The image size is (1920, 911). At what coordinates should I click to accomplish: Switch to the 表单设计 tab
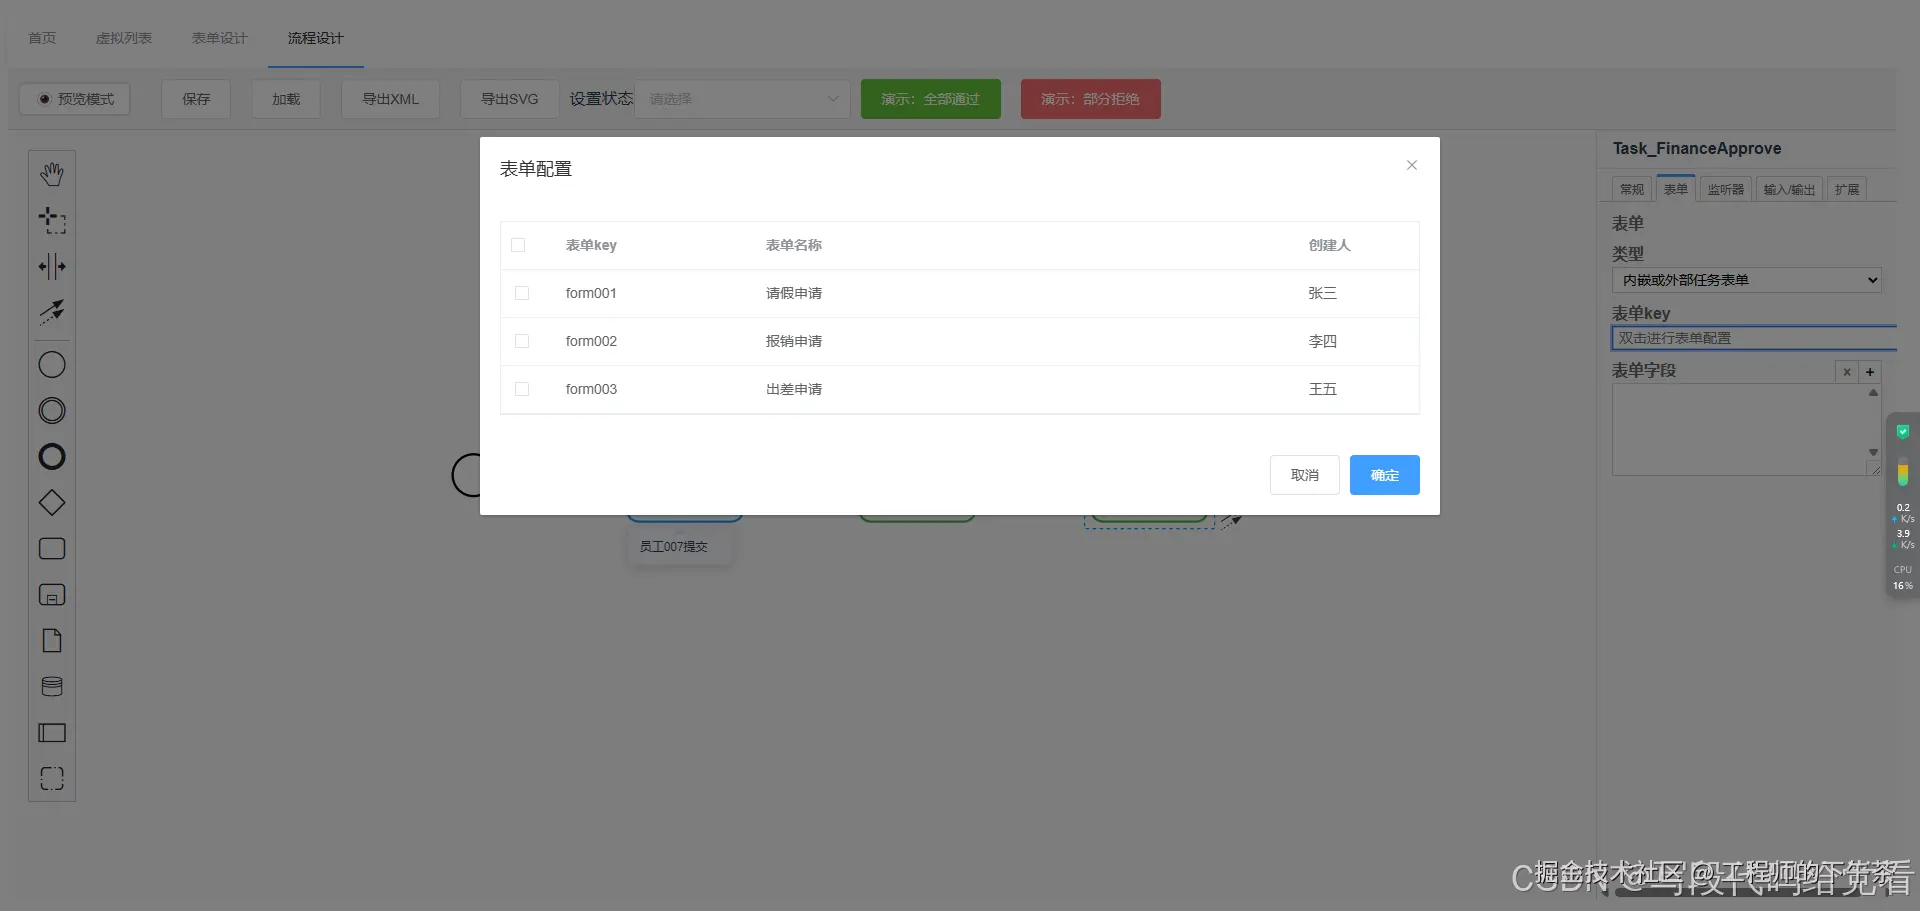click(219, 38)
